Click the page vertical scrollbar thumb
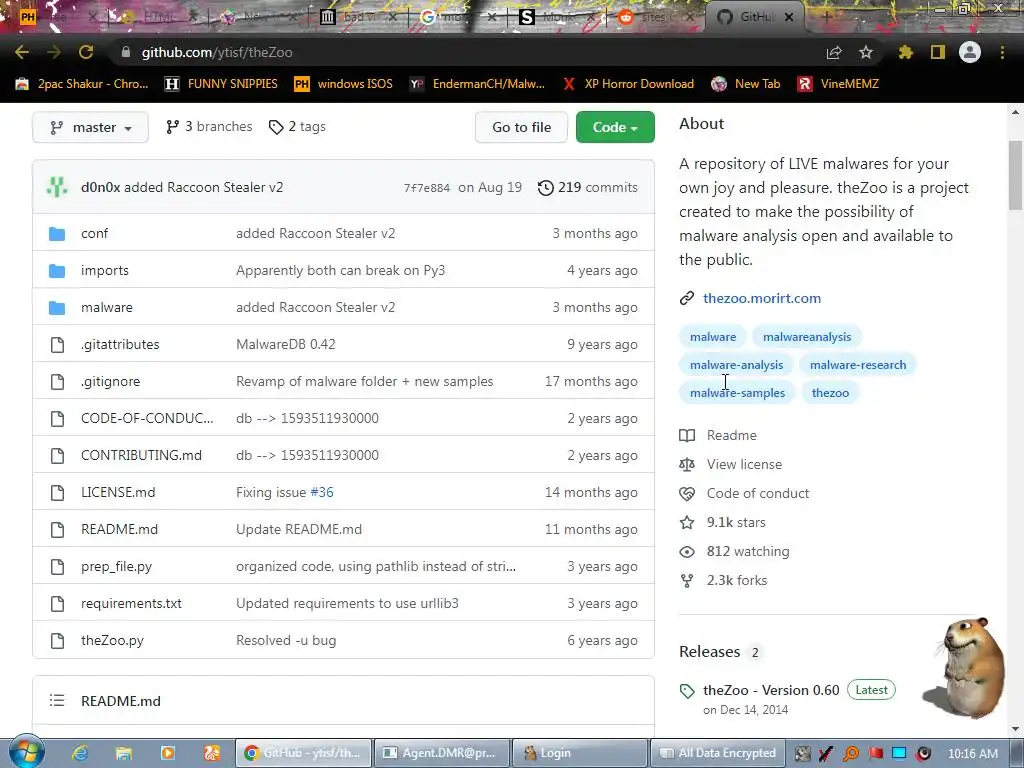The width and height of the screenshot is (1024, 768). [x=1015, y=175]
